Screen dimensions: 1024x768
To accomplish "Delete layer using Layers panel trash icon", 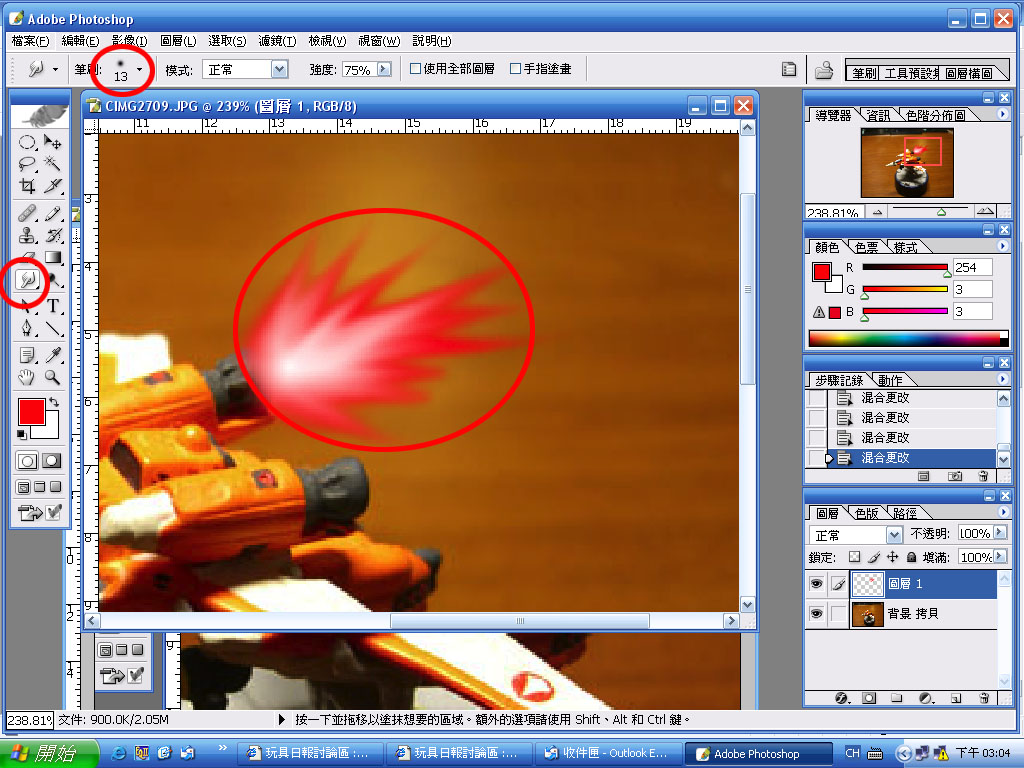I will [983, 697].
